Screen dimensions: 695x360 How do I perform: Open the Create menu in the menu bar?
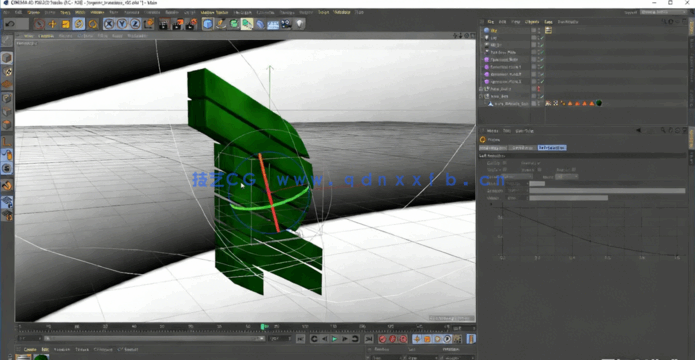pyautogui.click(x=34, y=12)
